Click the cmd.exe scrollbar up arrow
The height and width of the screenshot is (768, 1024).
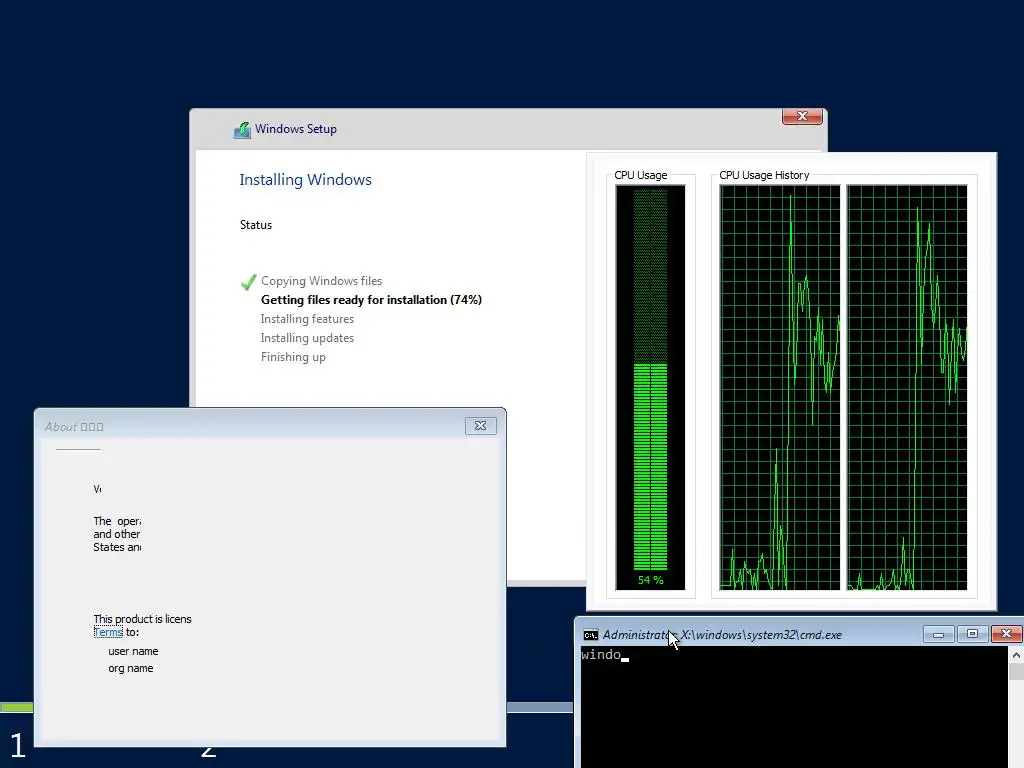(1016, 654)
